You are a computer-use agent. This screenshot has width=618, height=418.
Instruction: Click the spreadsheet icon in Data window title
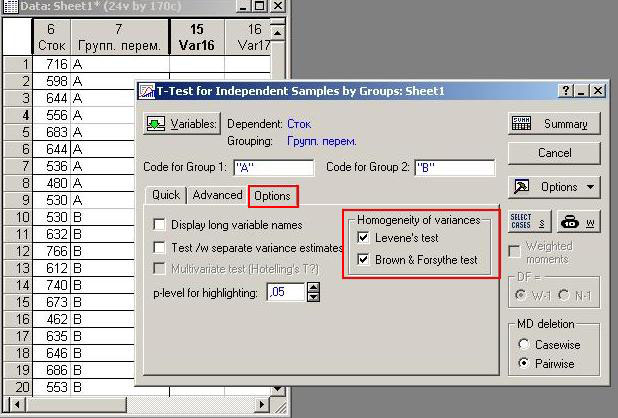10,6
